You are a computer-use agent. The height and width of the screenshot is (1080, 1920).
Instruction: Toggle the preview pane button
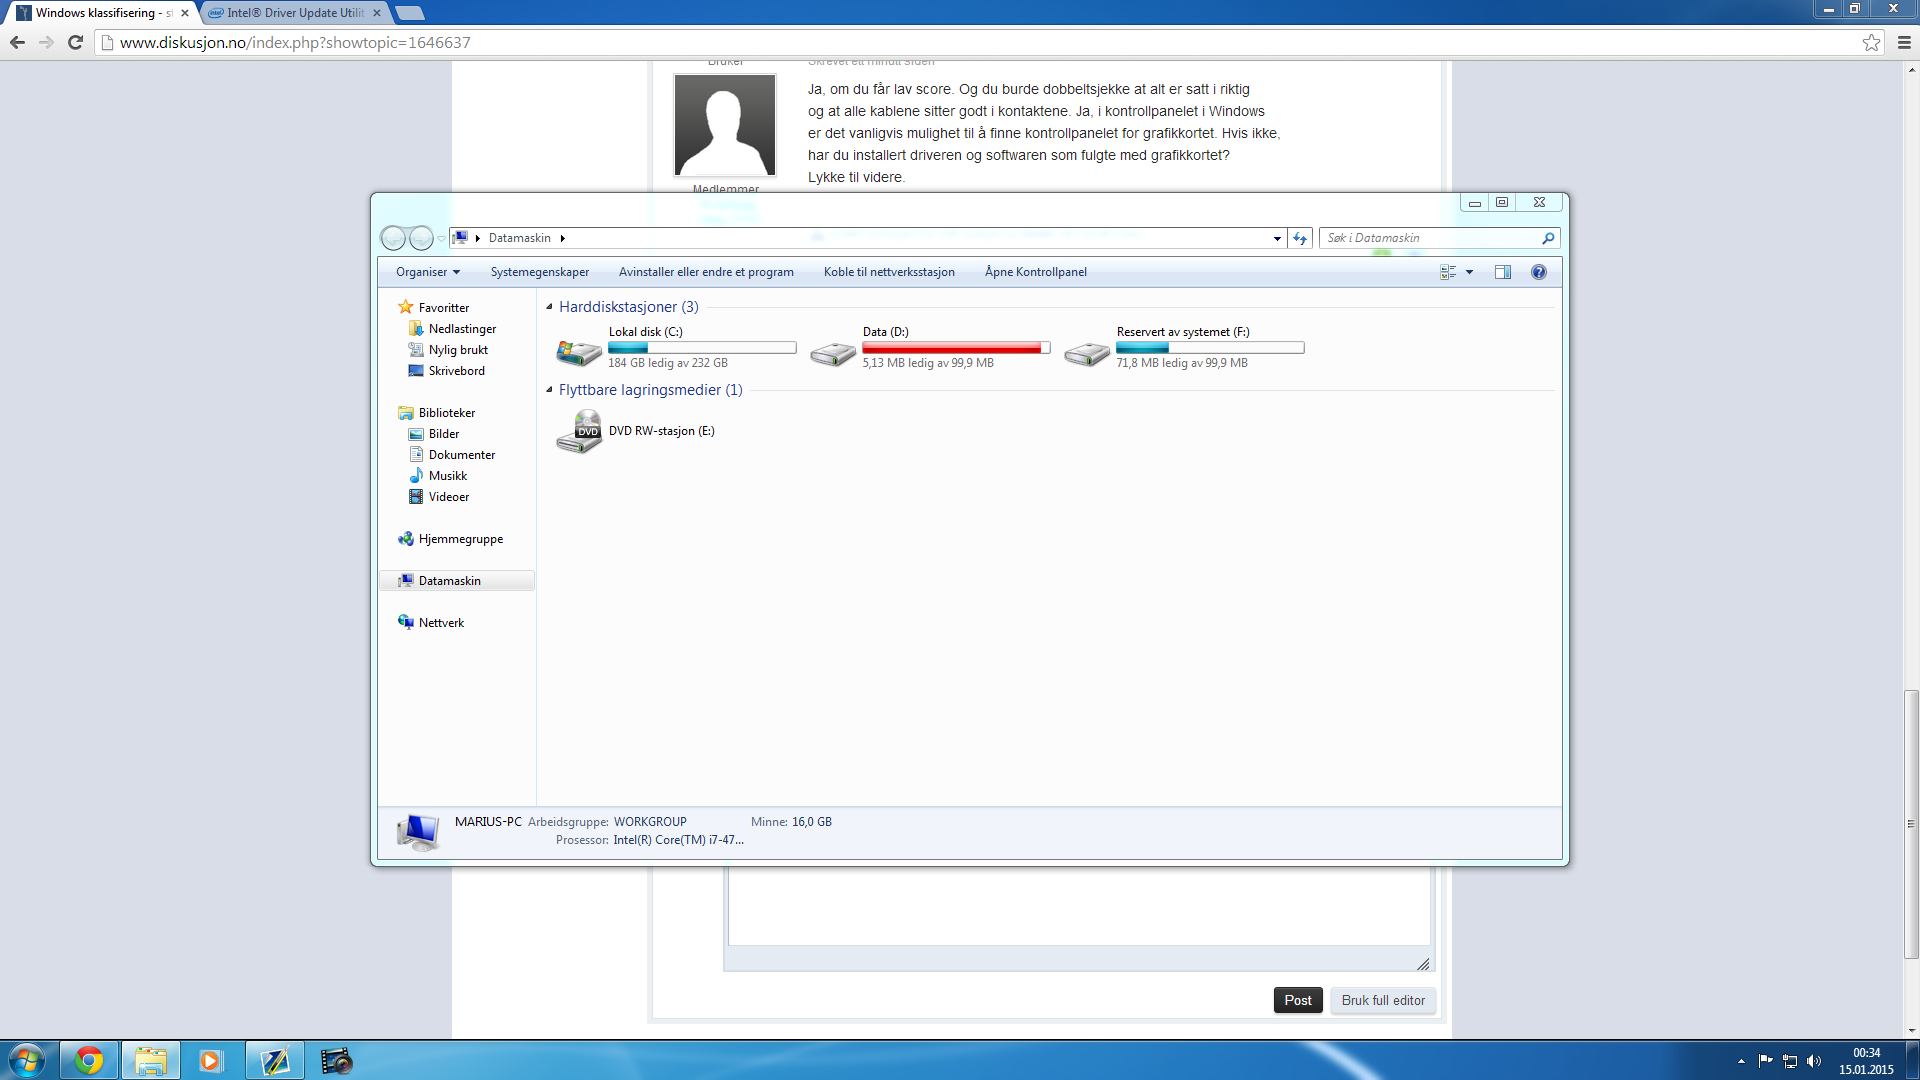1502,272
